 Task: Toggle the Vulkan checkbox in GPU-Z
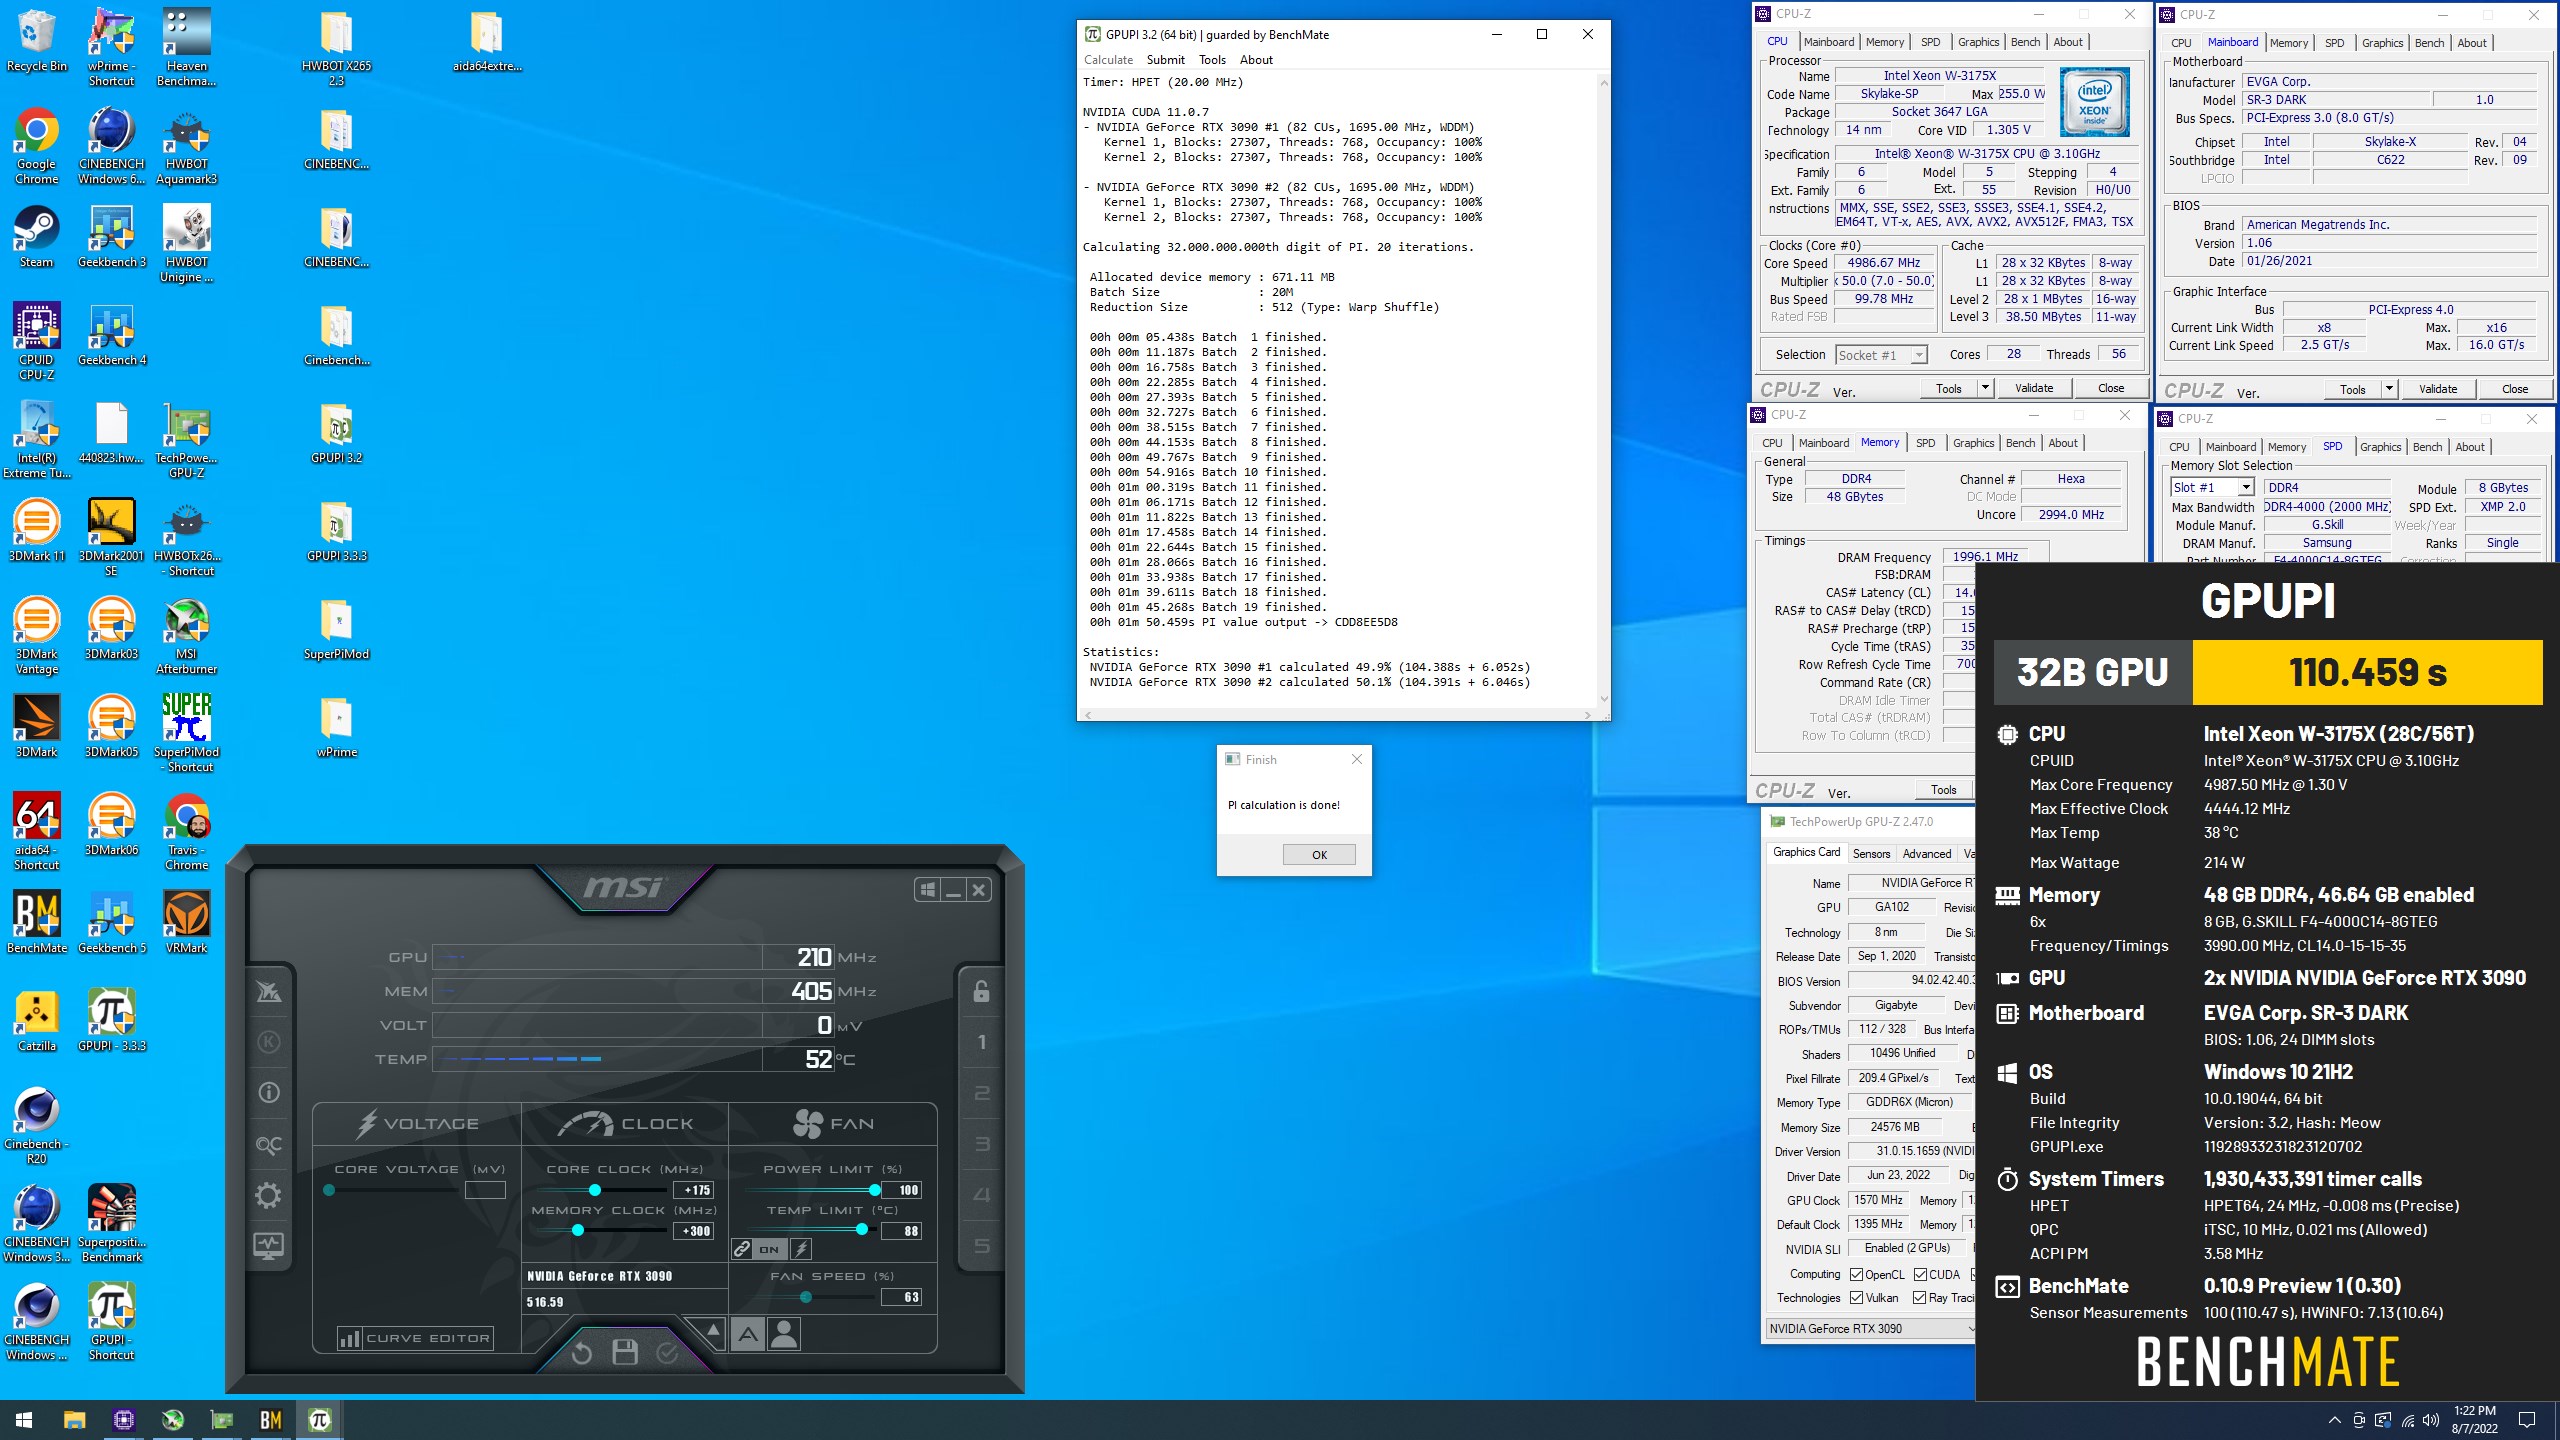1856,1298
